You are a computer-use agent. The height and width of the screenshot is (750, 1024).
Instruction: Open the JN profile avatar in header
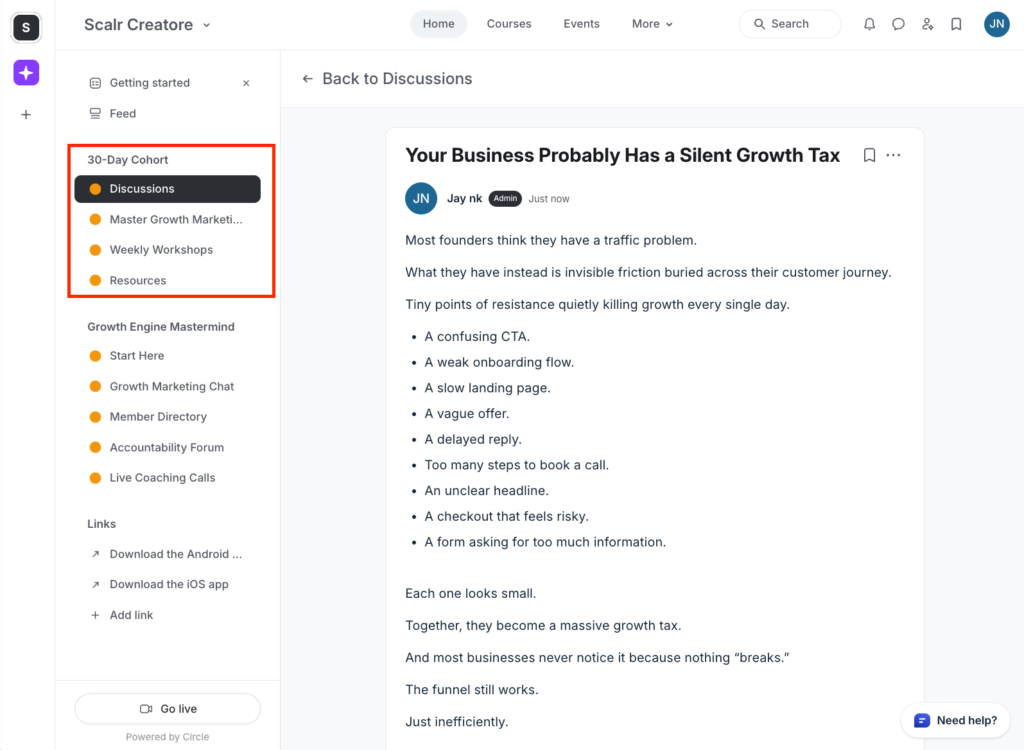pos(997,24)
